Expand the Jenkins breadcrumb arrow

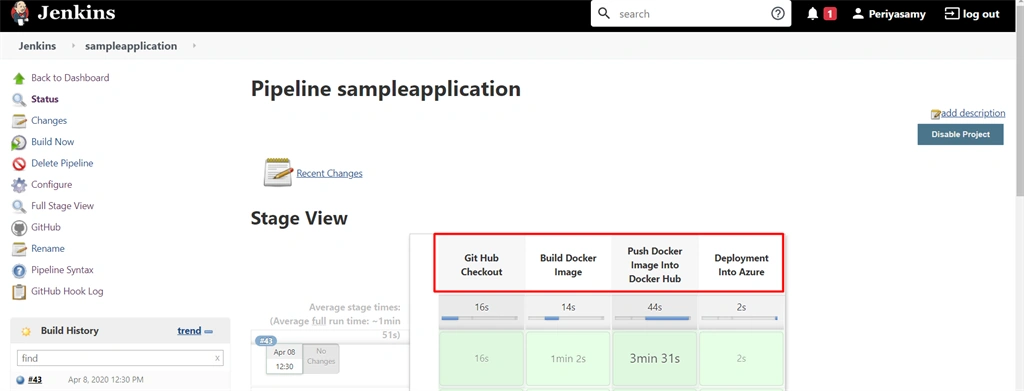coord(73,46)
